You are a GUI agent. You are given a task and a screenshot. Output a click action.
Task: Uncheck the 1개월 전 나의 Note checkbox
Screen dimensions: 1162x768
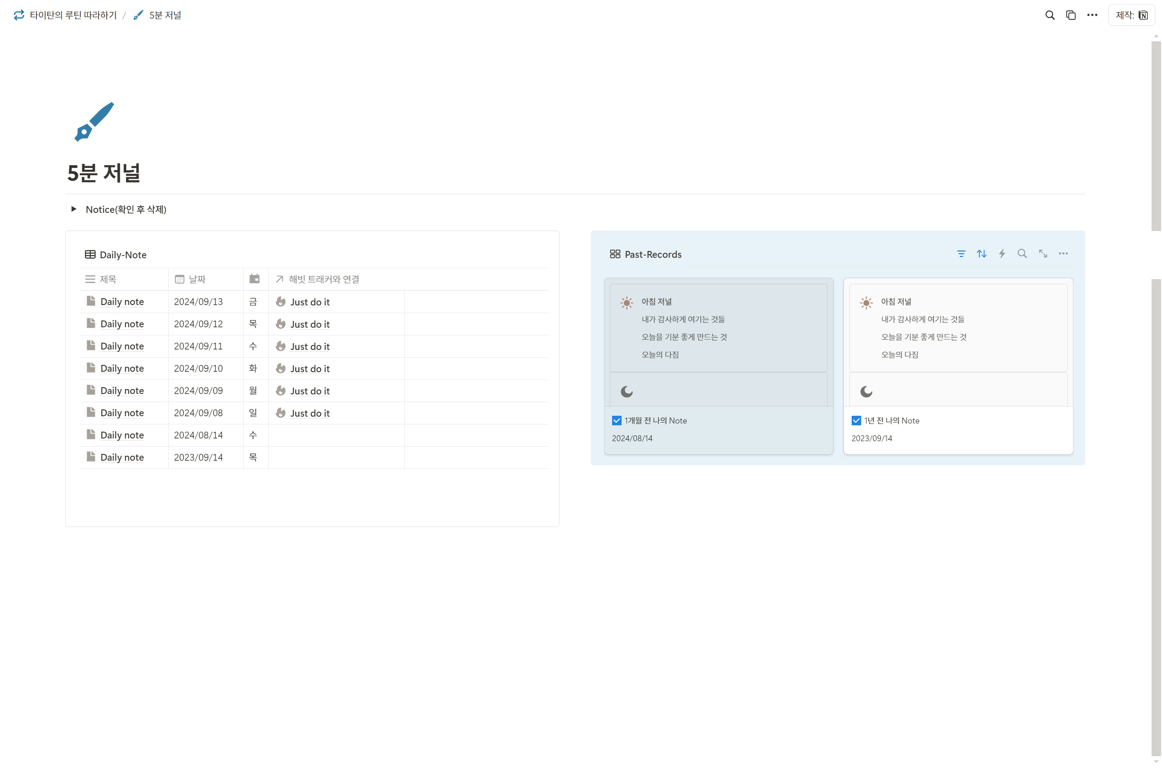[617, 420]
